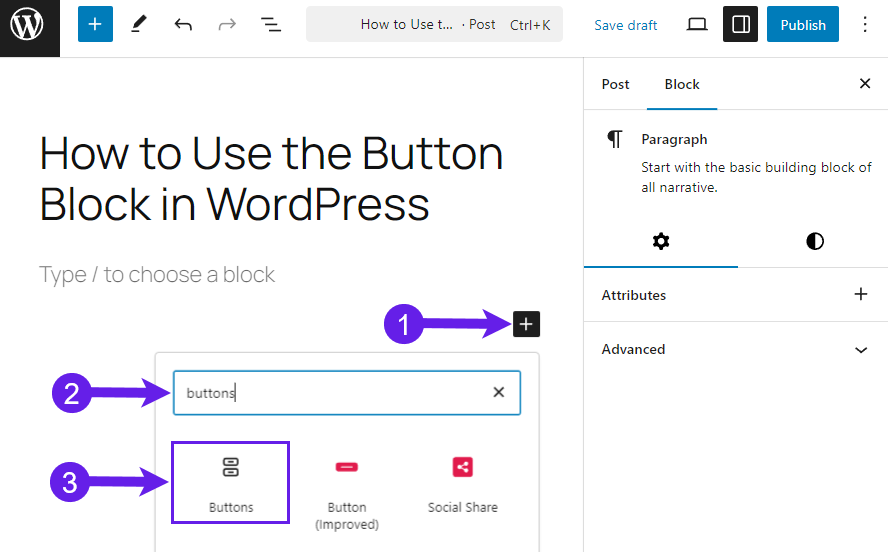Select the pencil Tools icon

tap(139, 24)
